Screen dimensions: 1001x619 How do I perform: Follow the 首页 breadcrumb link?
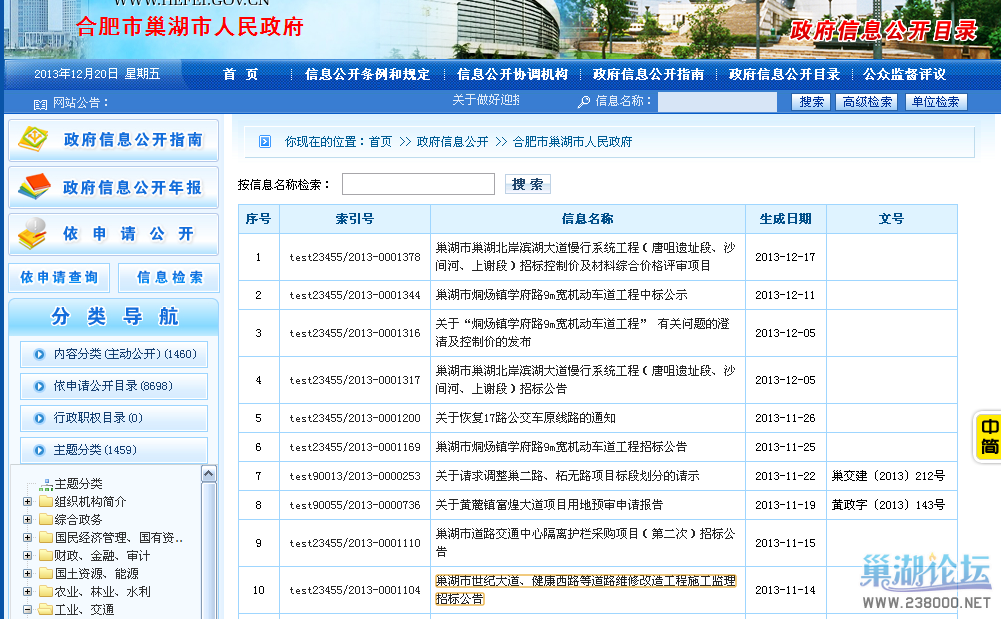380,142
